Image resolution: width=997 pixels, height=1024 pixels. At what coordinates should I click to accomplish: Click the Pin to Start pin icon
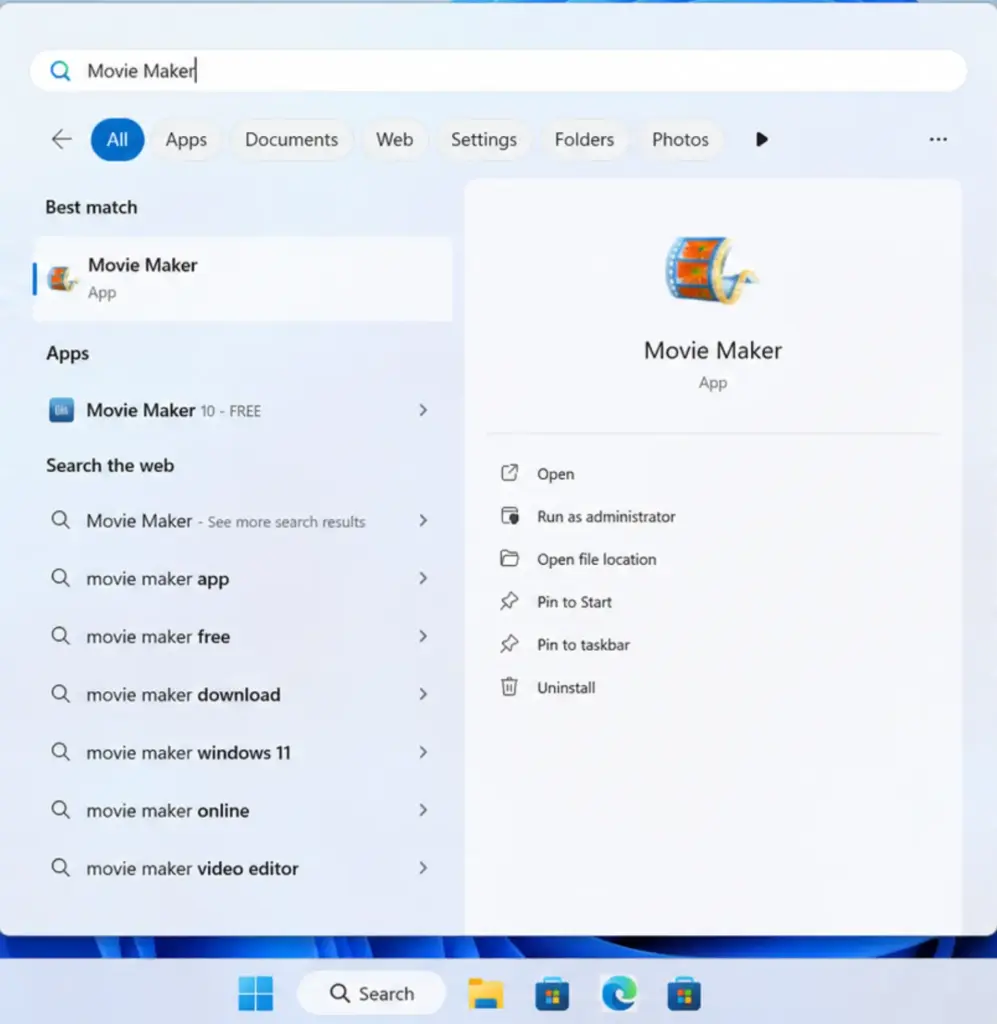pos(509,601)
